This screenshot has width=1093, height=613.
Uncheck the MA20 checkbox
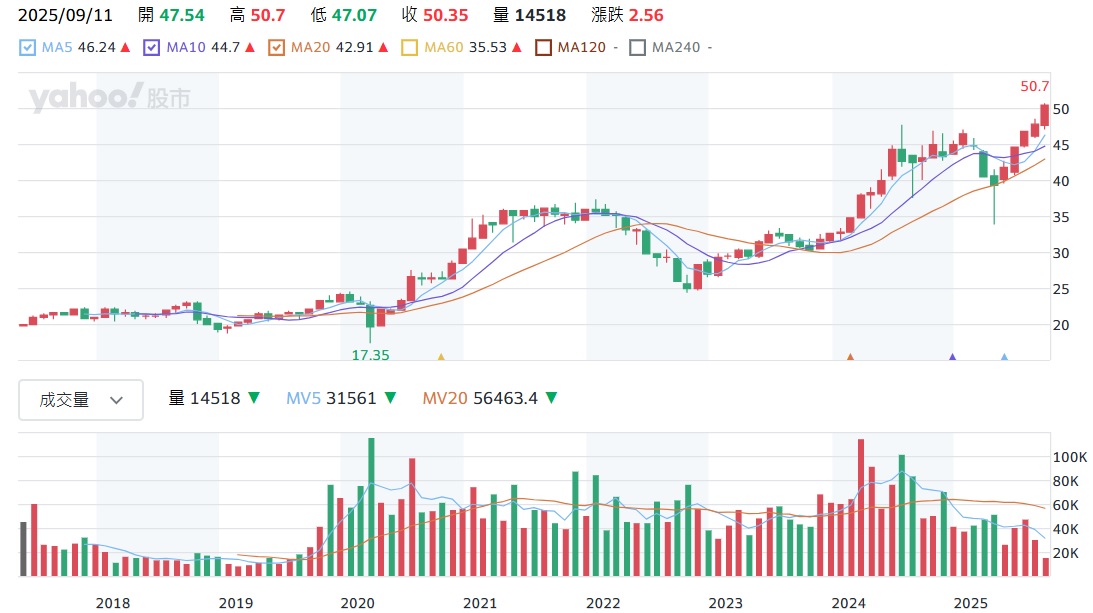click(x=278, y=47)
